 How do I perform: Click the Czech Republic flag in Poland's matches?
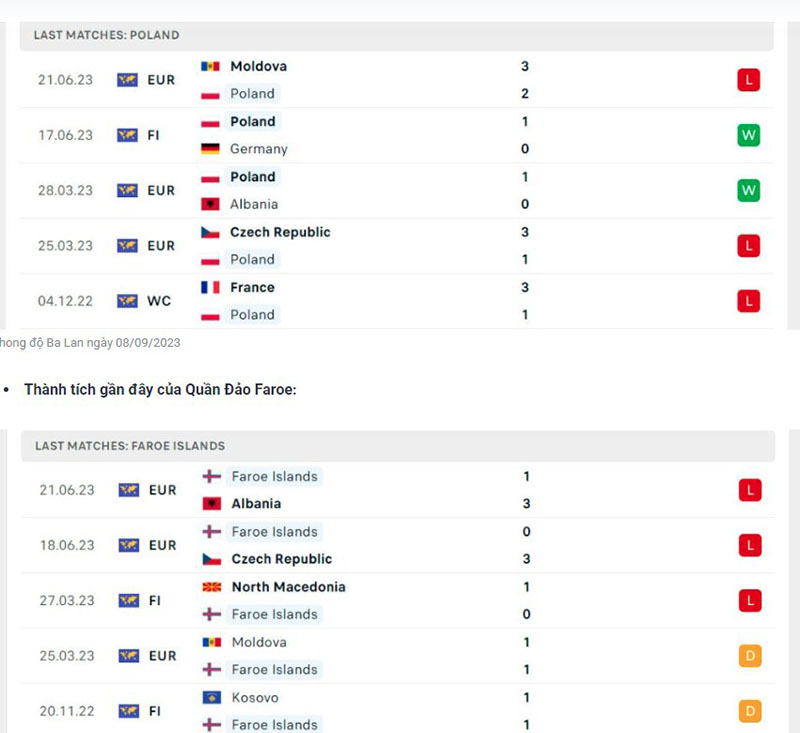coord(210,232)
